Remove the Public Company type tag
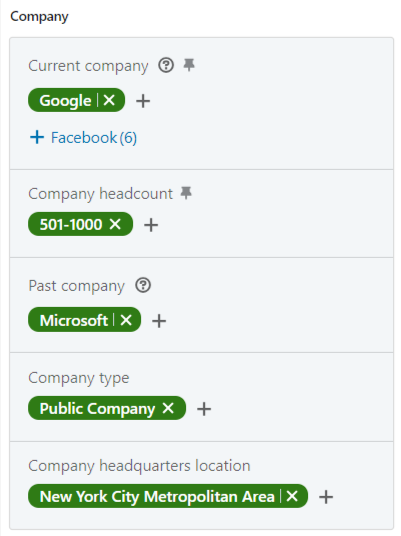Screen dimensions: 401x536 pos(168,408)
